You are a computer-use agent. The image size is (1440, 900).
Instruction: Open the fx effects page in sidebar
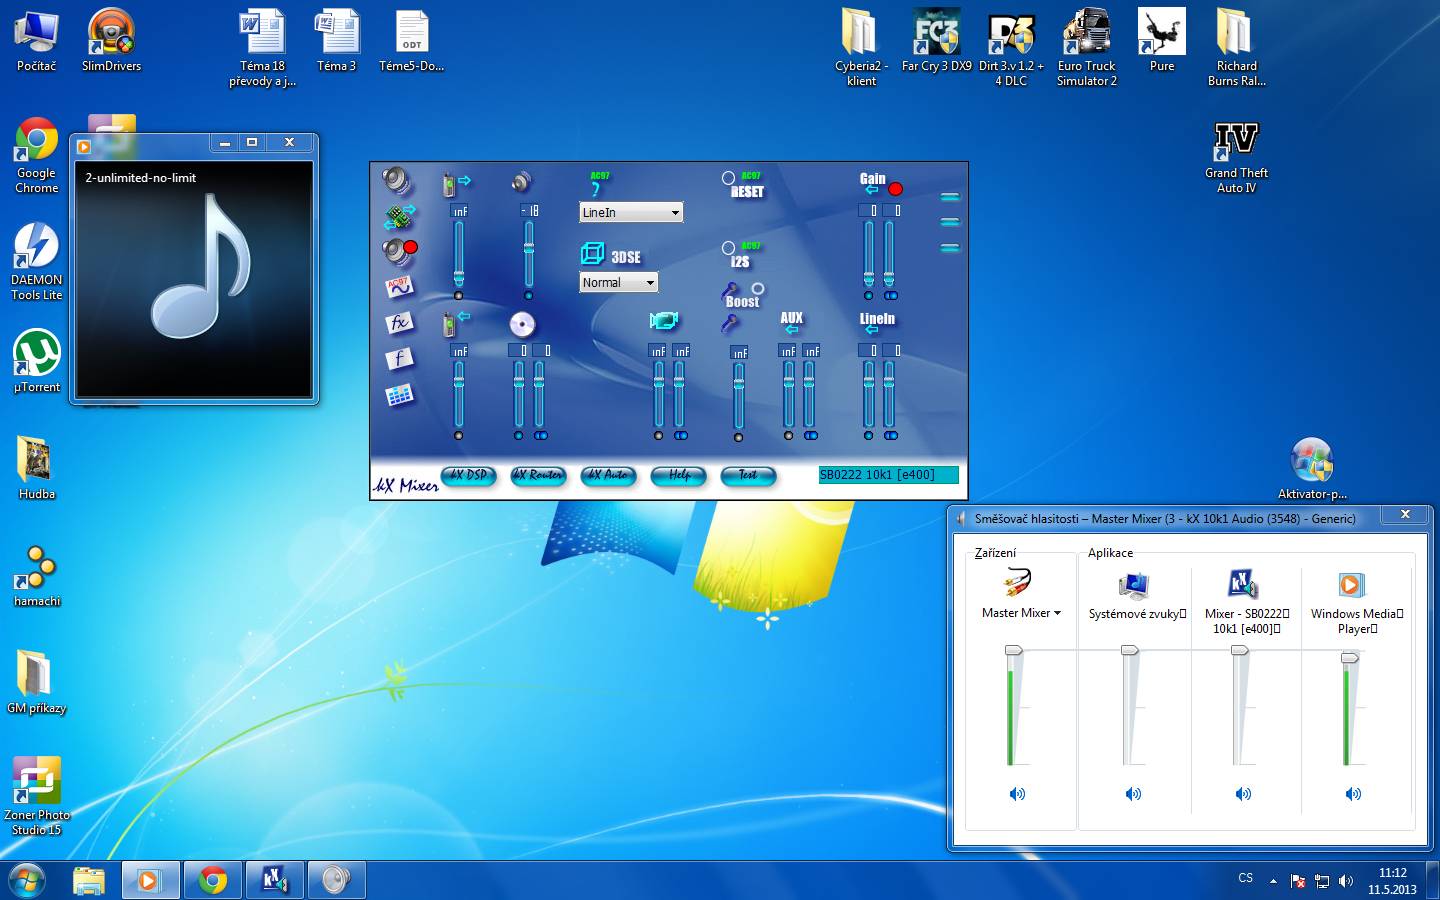pyautogui.click(x=399, y=322)
